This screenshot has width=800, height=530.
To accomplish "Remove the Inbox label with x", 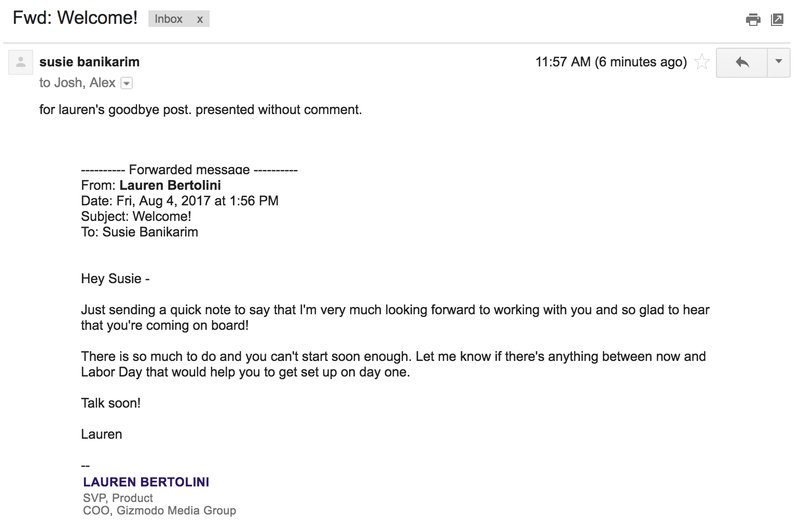I will pos(199,19).
